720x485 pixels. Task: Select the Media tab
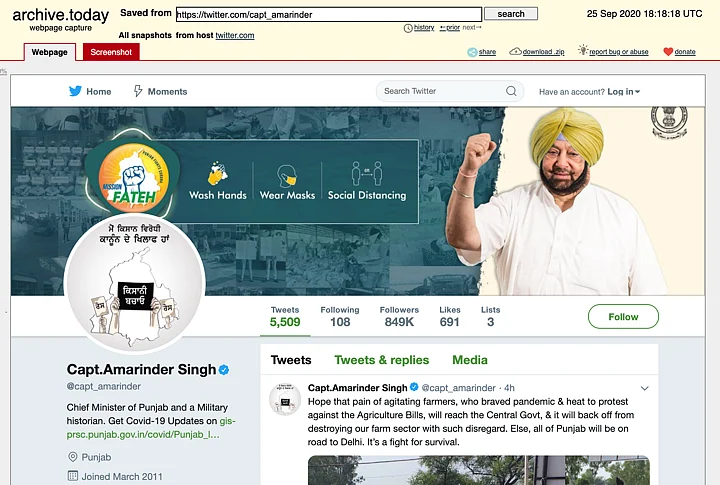coord(470,360)
